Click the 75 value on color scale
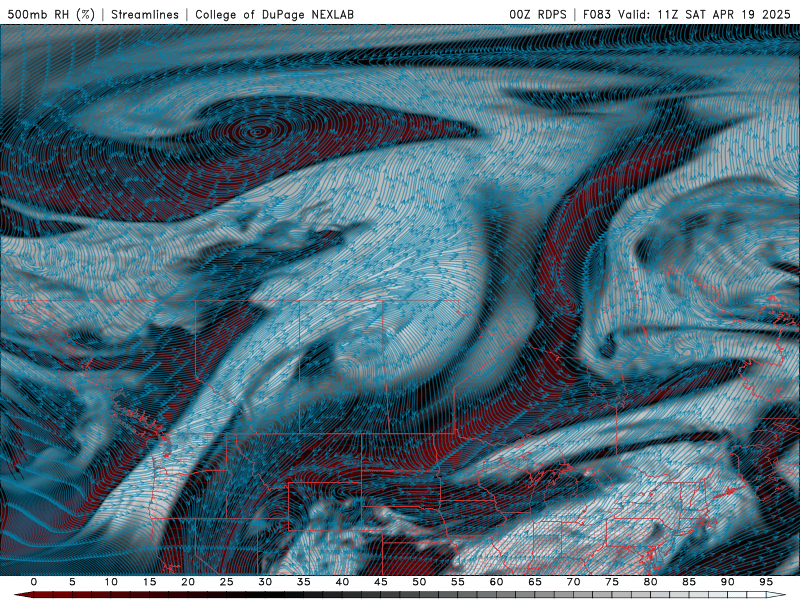 click(612, 582)
